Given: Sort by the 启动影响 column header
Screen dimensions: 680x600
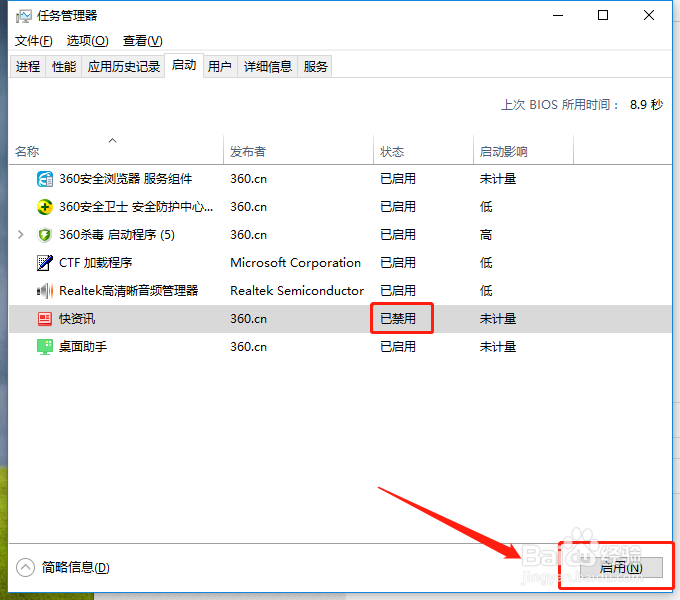Looking at the screenshot, I should (x=523, y=150).
